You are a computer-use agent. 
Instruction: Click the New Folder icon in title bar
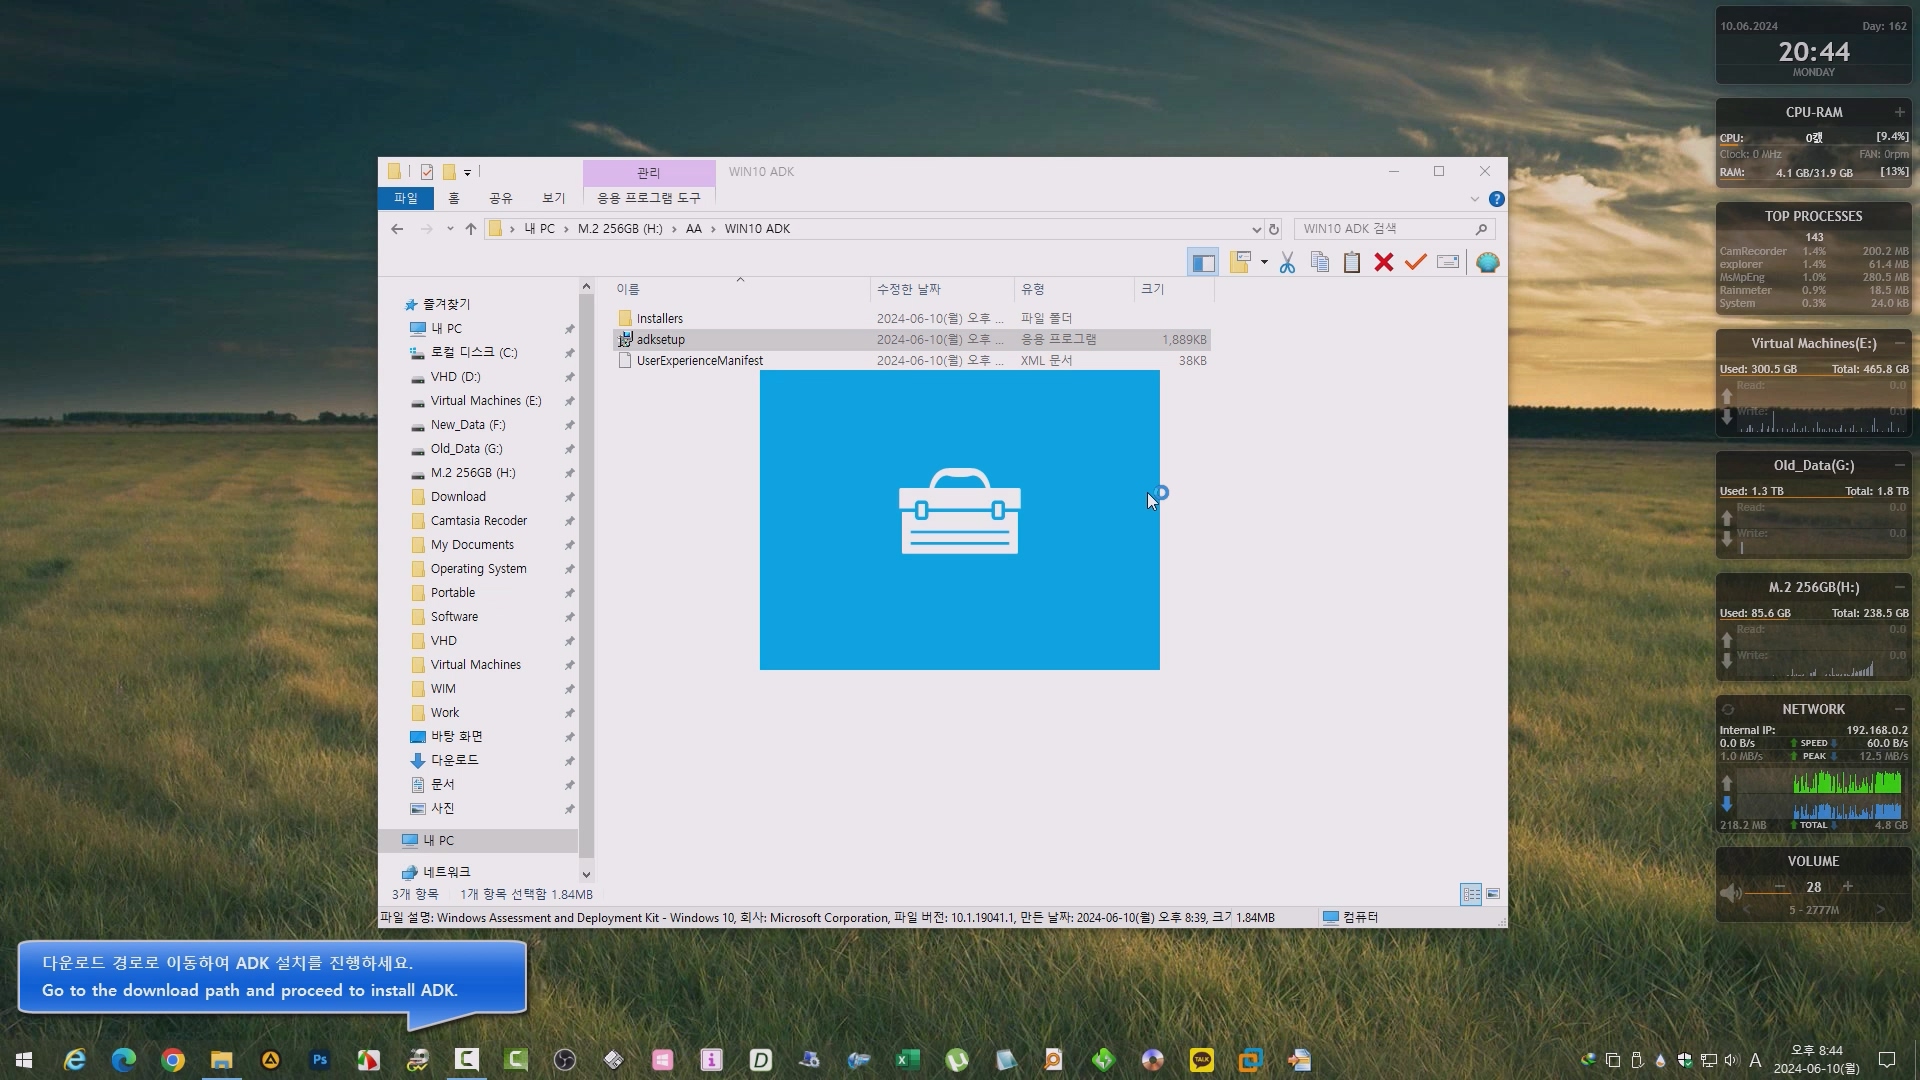point(449,172)
